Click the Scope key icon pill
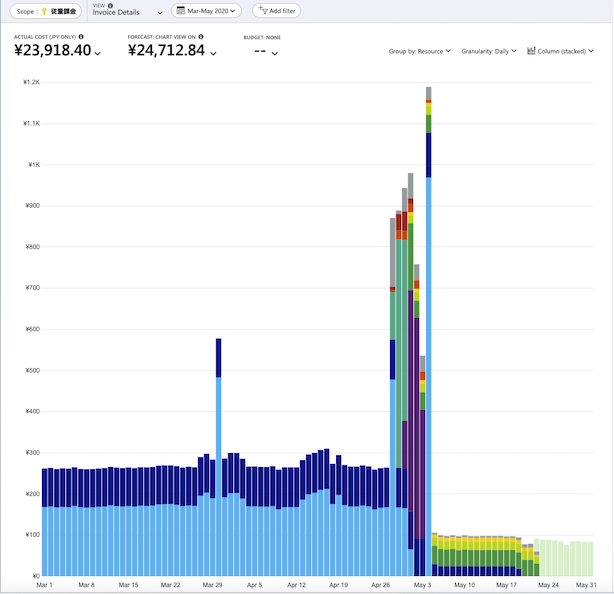 (x=42, y=11)
